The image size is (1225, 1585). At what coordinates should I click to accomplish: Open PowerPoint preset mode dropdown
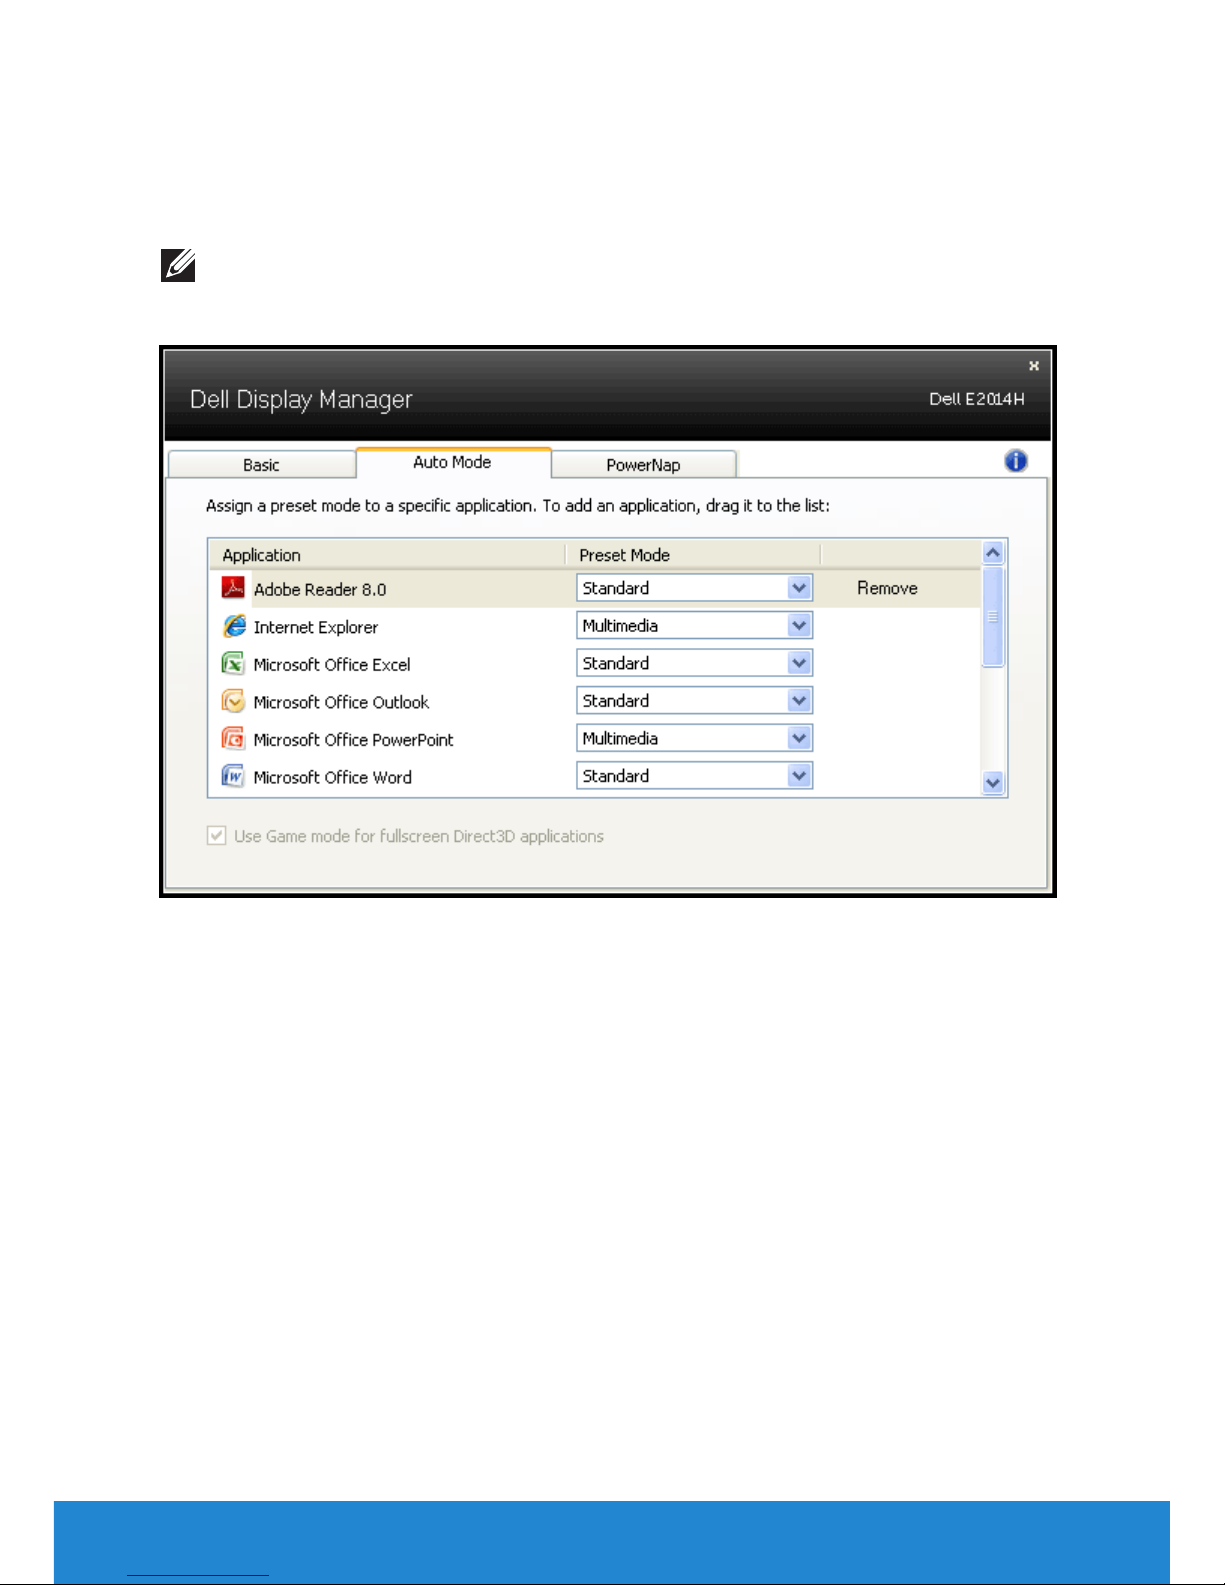798,739
